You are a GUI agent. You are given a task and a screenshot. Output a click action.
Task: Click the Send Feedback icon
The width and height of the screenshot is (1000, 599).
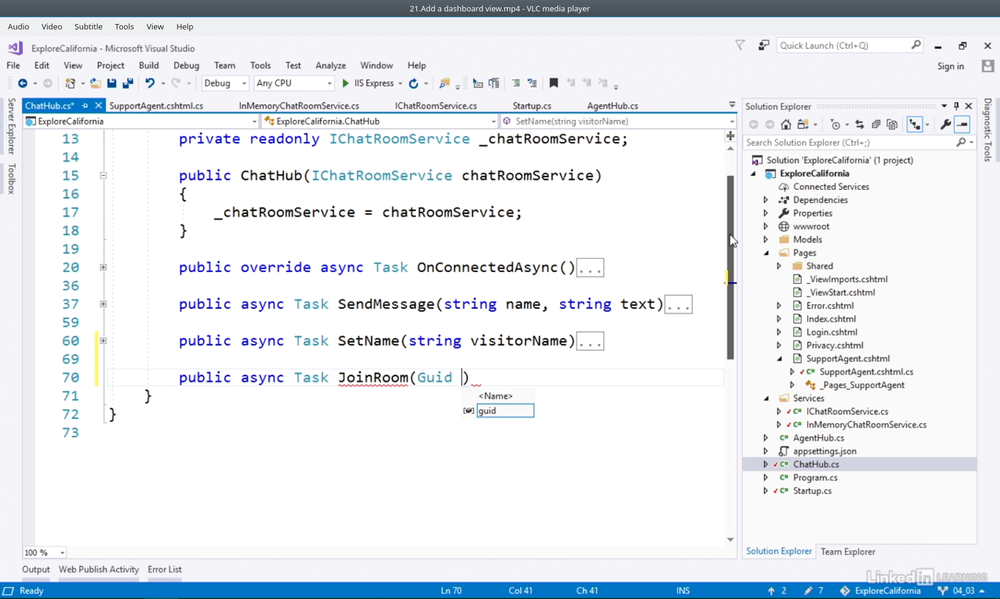click(x=763, y=45)
